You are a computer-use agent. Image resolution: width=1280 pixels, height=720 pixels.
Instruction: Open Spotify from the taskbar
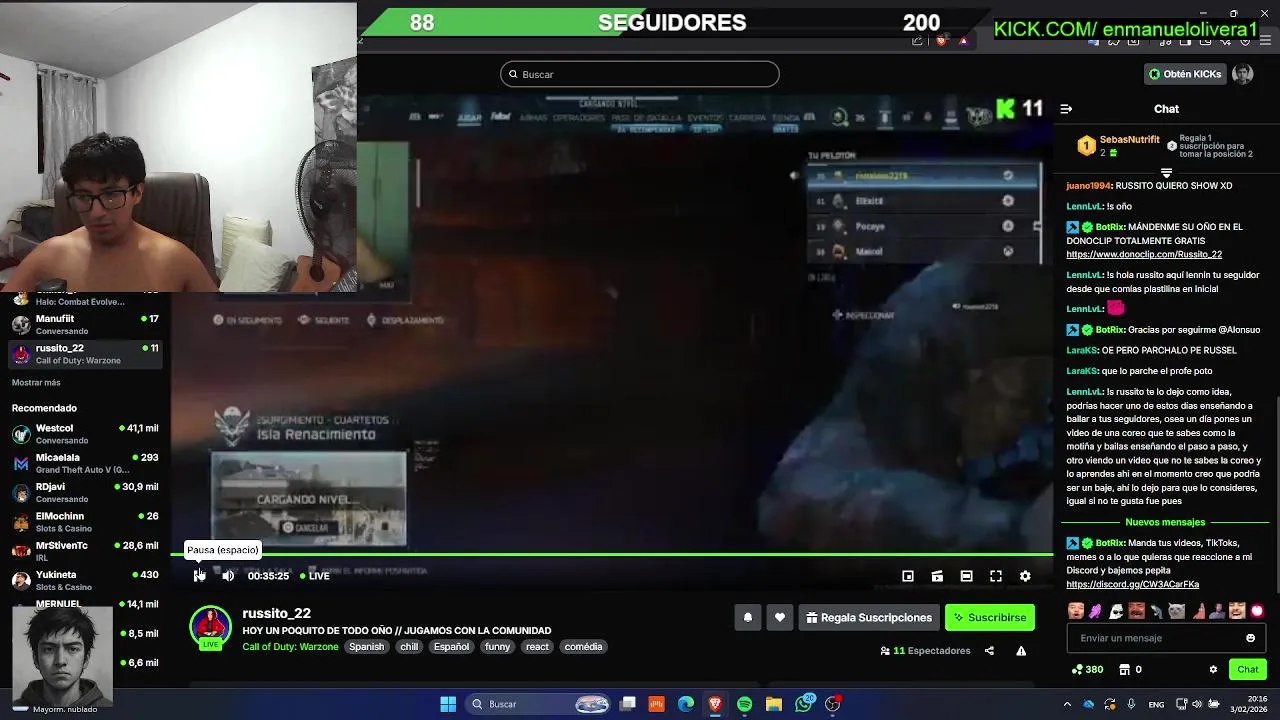745,704
